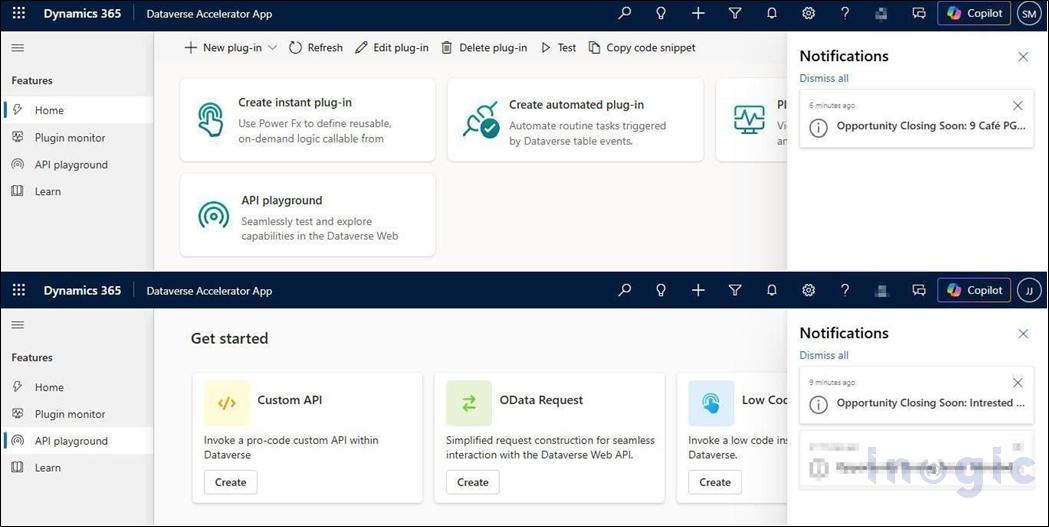Click plus quick-create icon in top header
The width and height of the screenshot is (1049, 527).
(698, 13)
